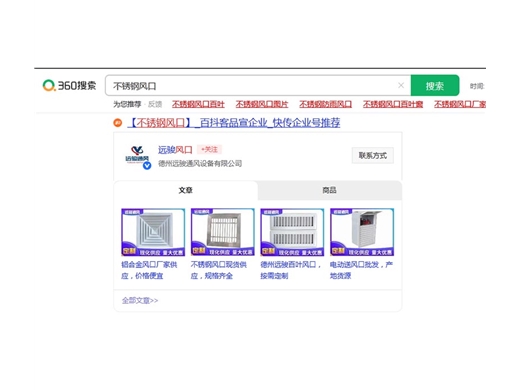Open the double louver vent thumbnail
The image size is (520, 390).
(292, 232)
